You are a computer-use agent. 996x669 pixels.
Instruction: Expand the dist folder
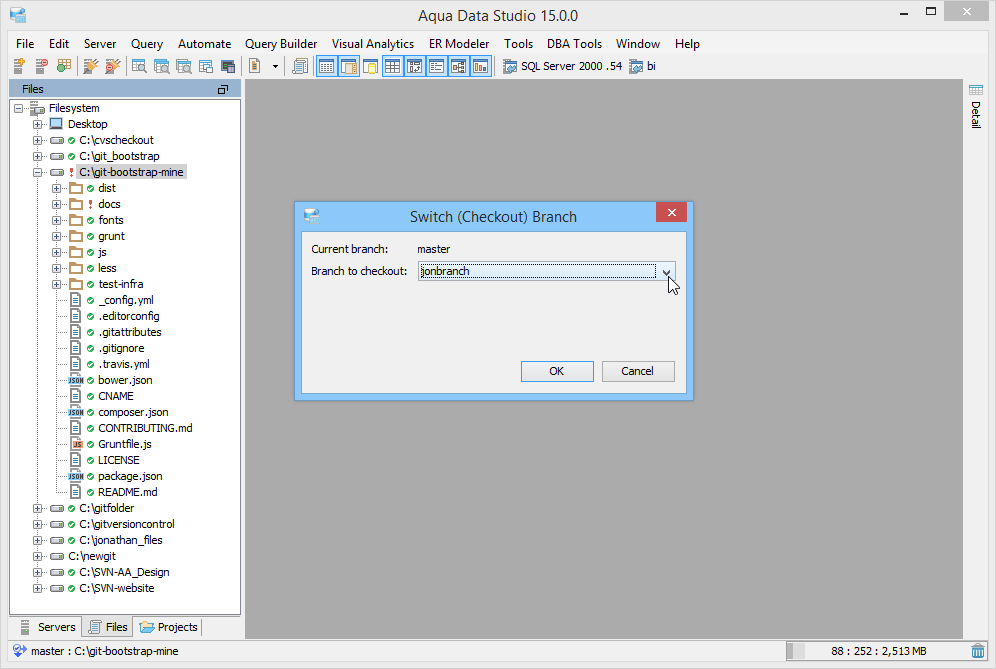[57, 188]
